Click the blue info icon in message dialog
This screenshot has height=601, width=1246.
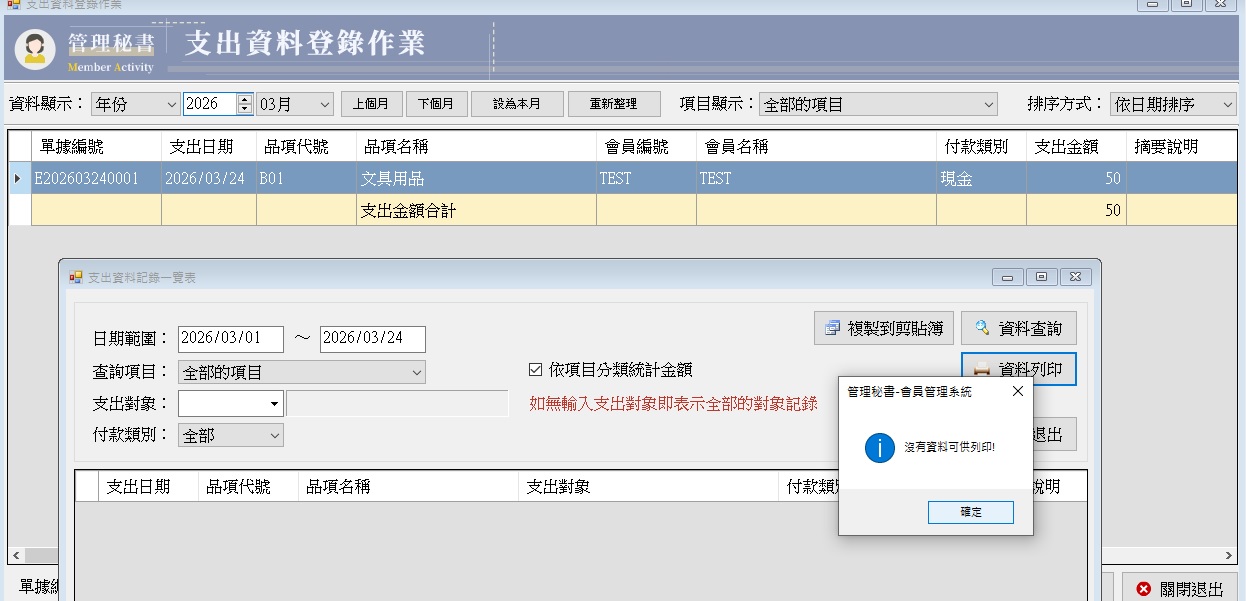(879, 447)
